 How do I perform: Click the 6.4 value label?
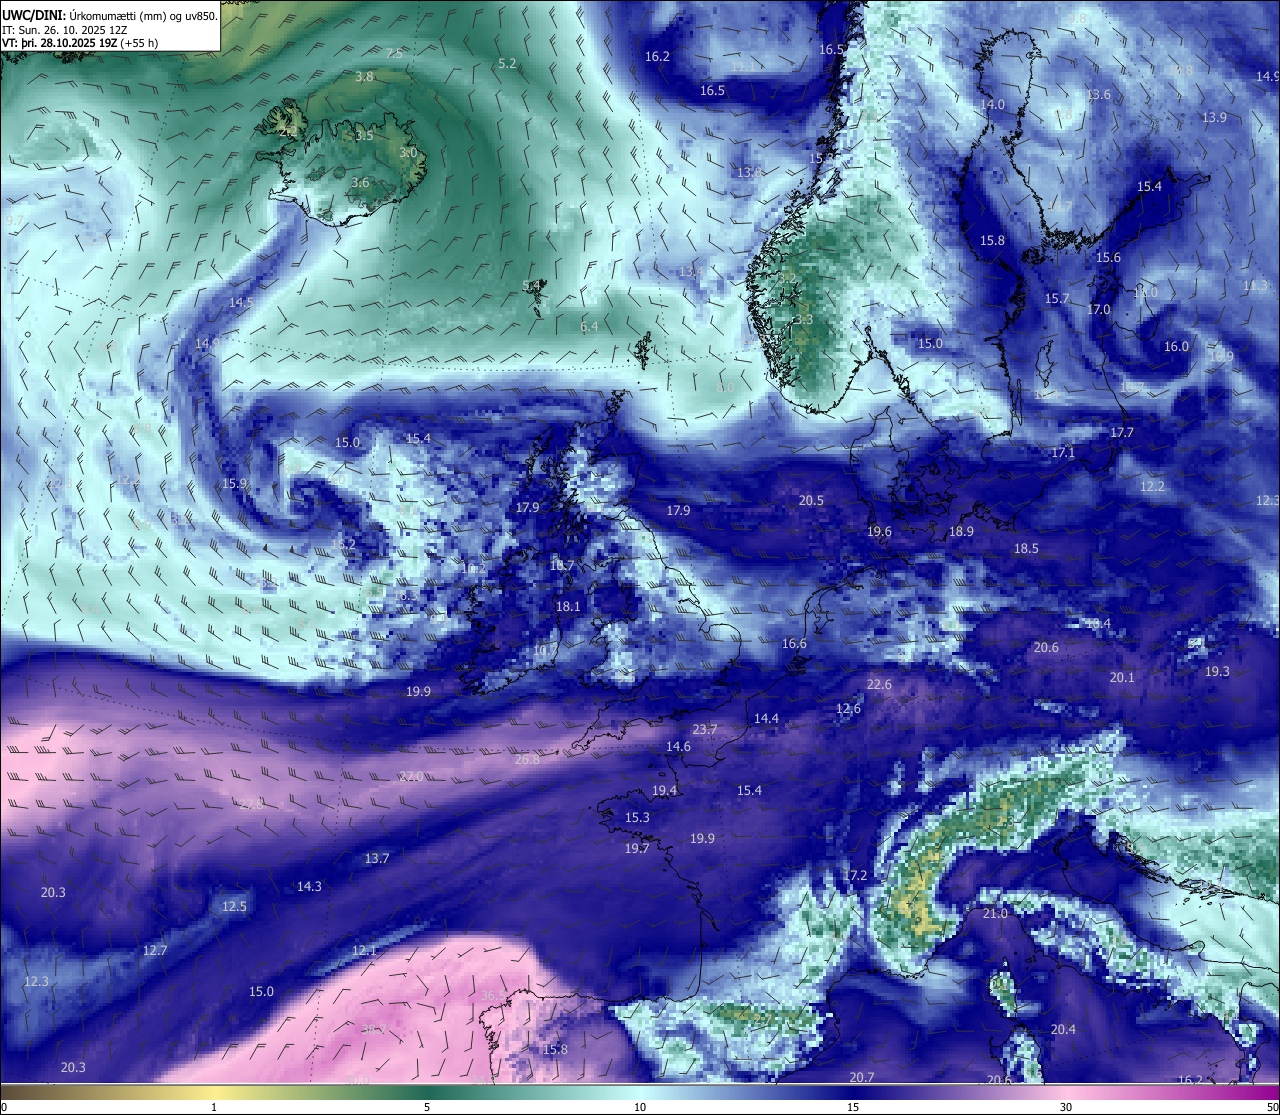(589, 326)
